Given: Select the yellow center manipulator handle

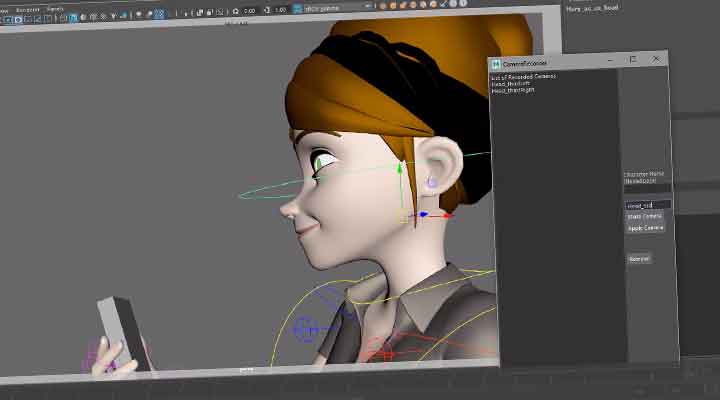Looking at the screenshot, I should point(403,214).
